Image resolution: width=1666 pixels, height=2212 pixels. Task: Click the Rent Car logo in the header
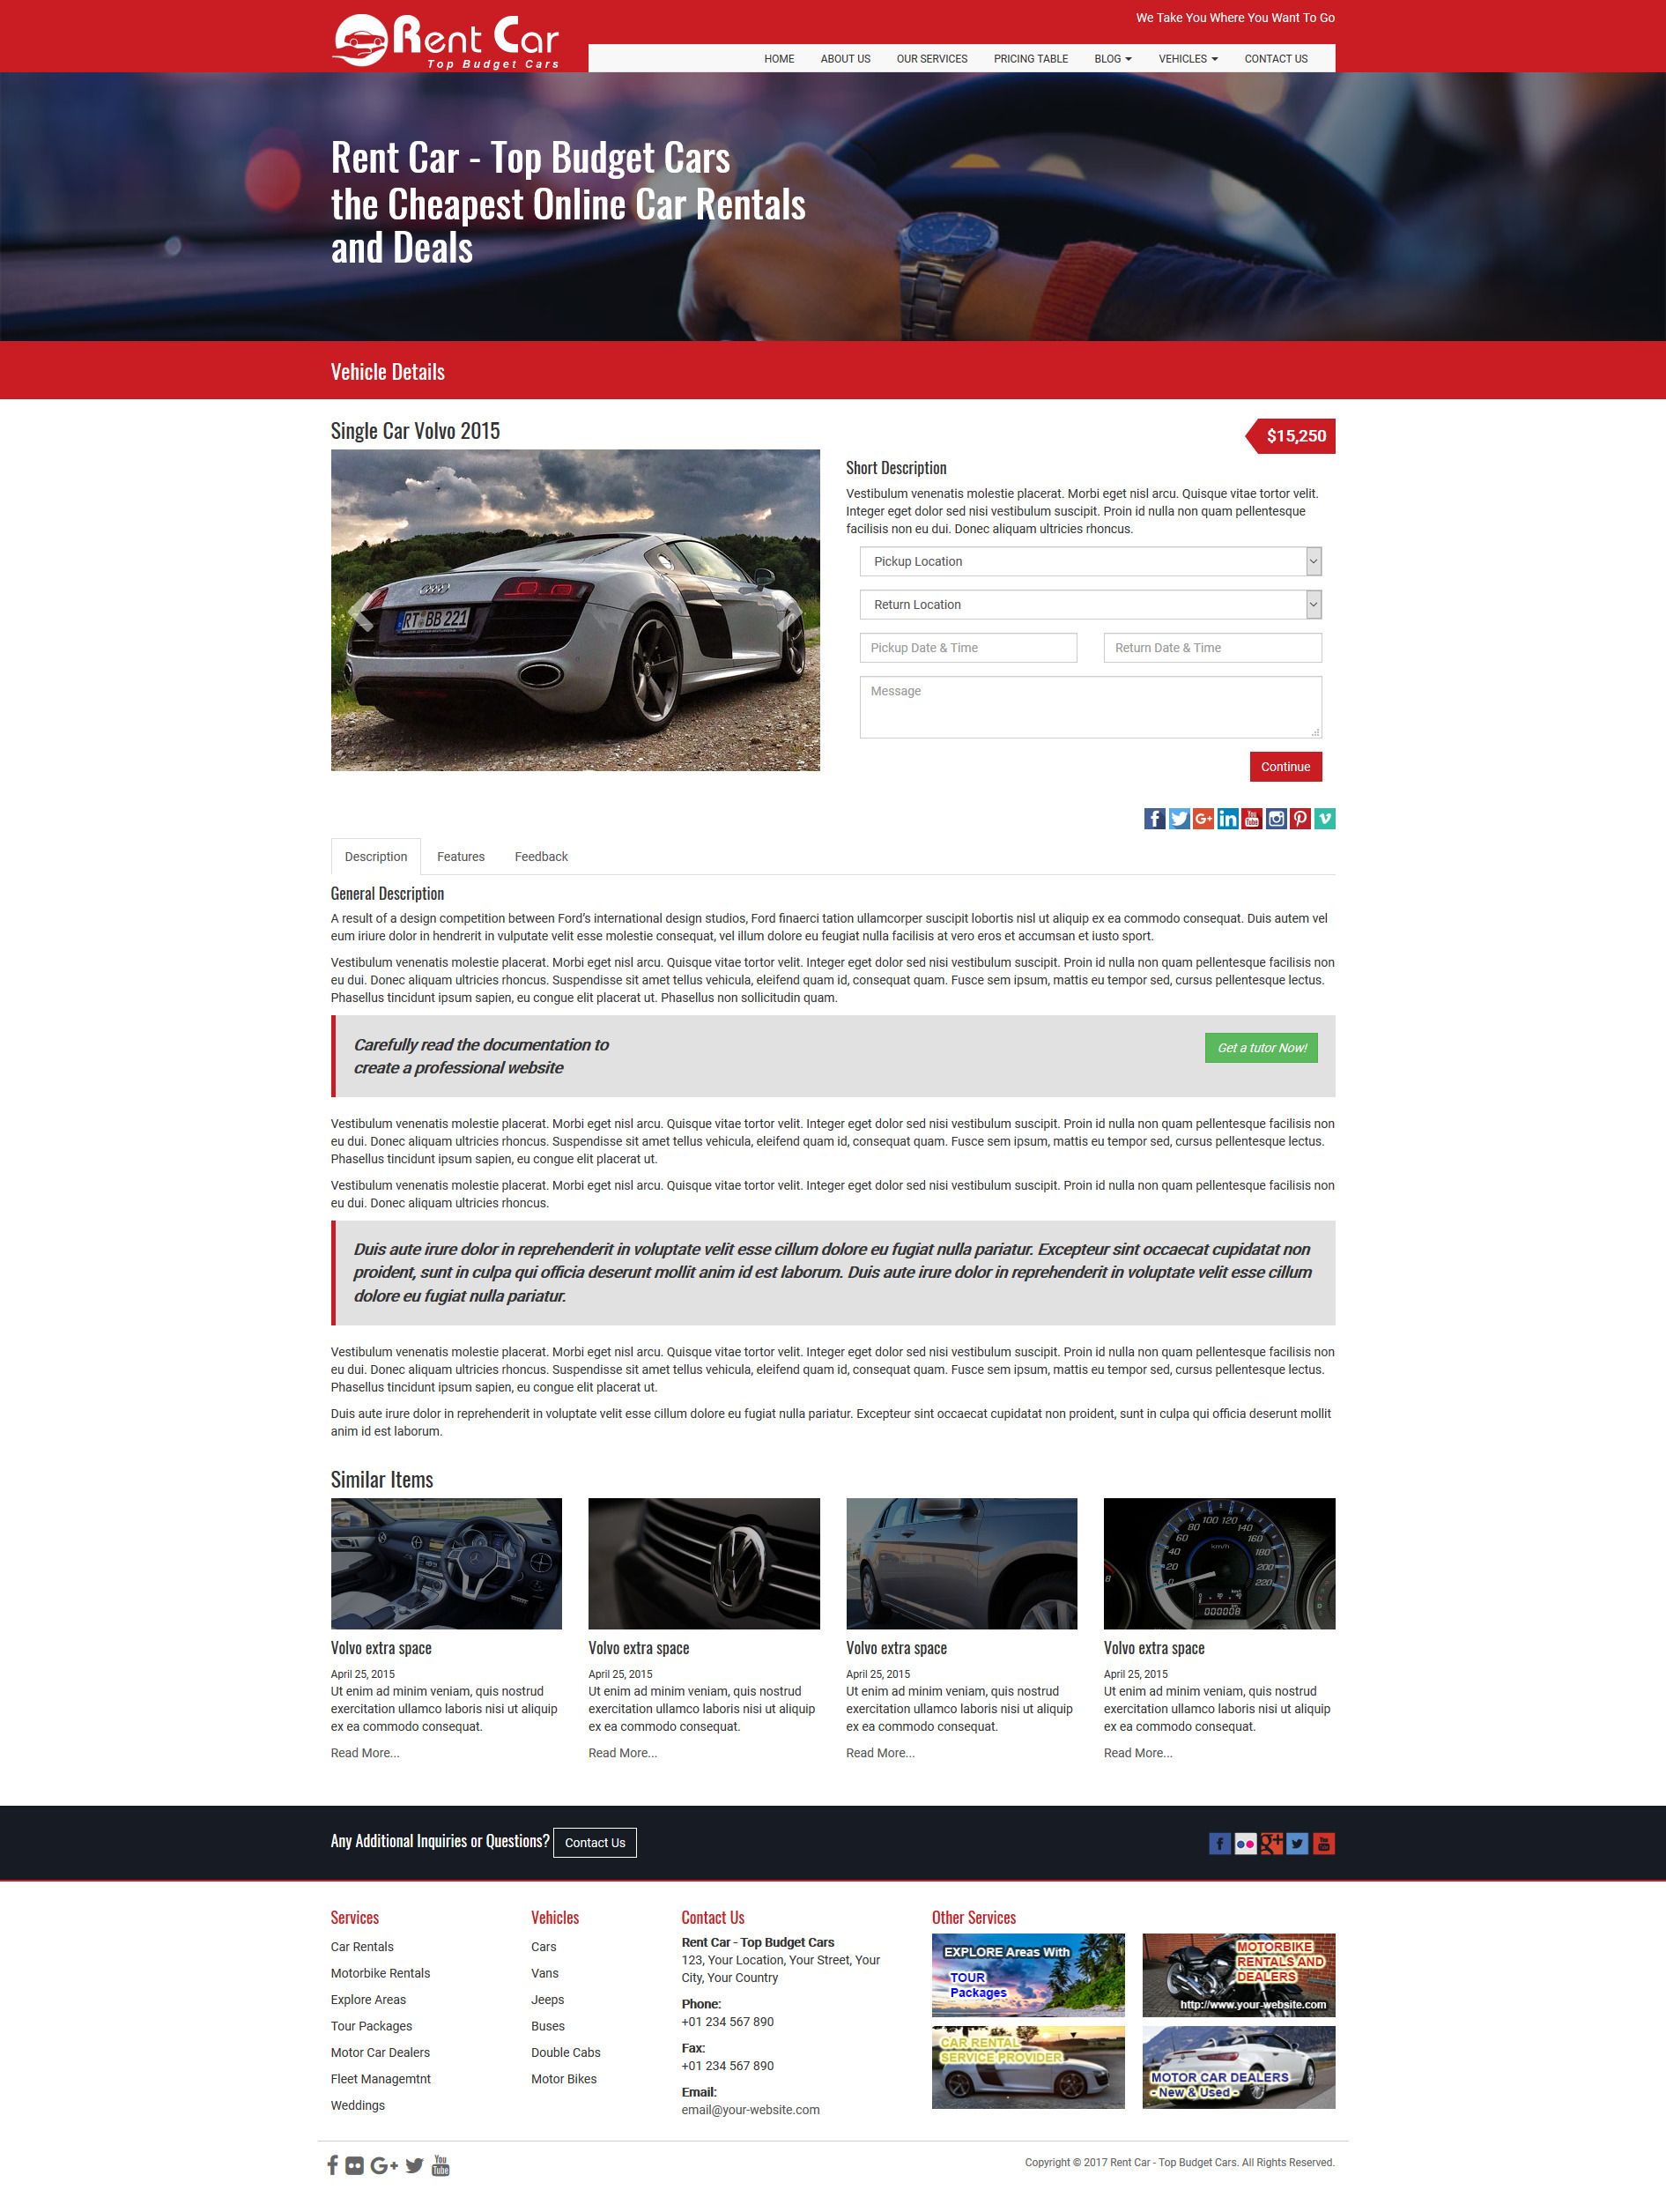pyautogui.click(x=445, y=41)
